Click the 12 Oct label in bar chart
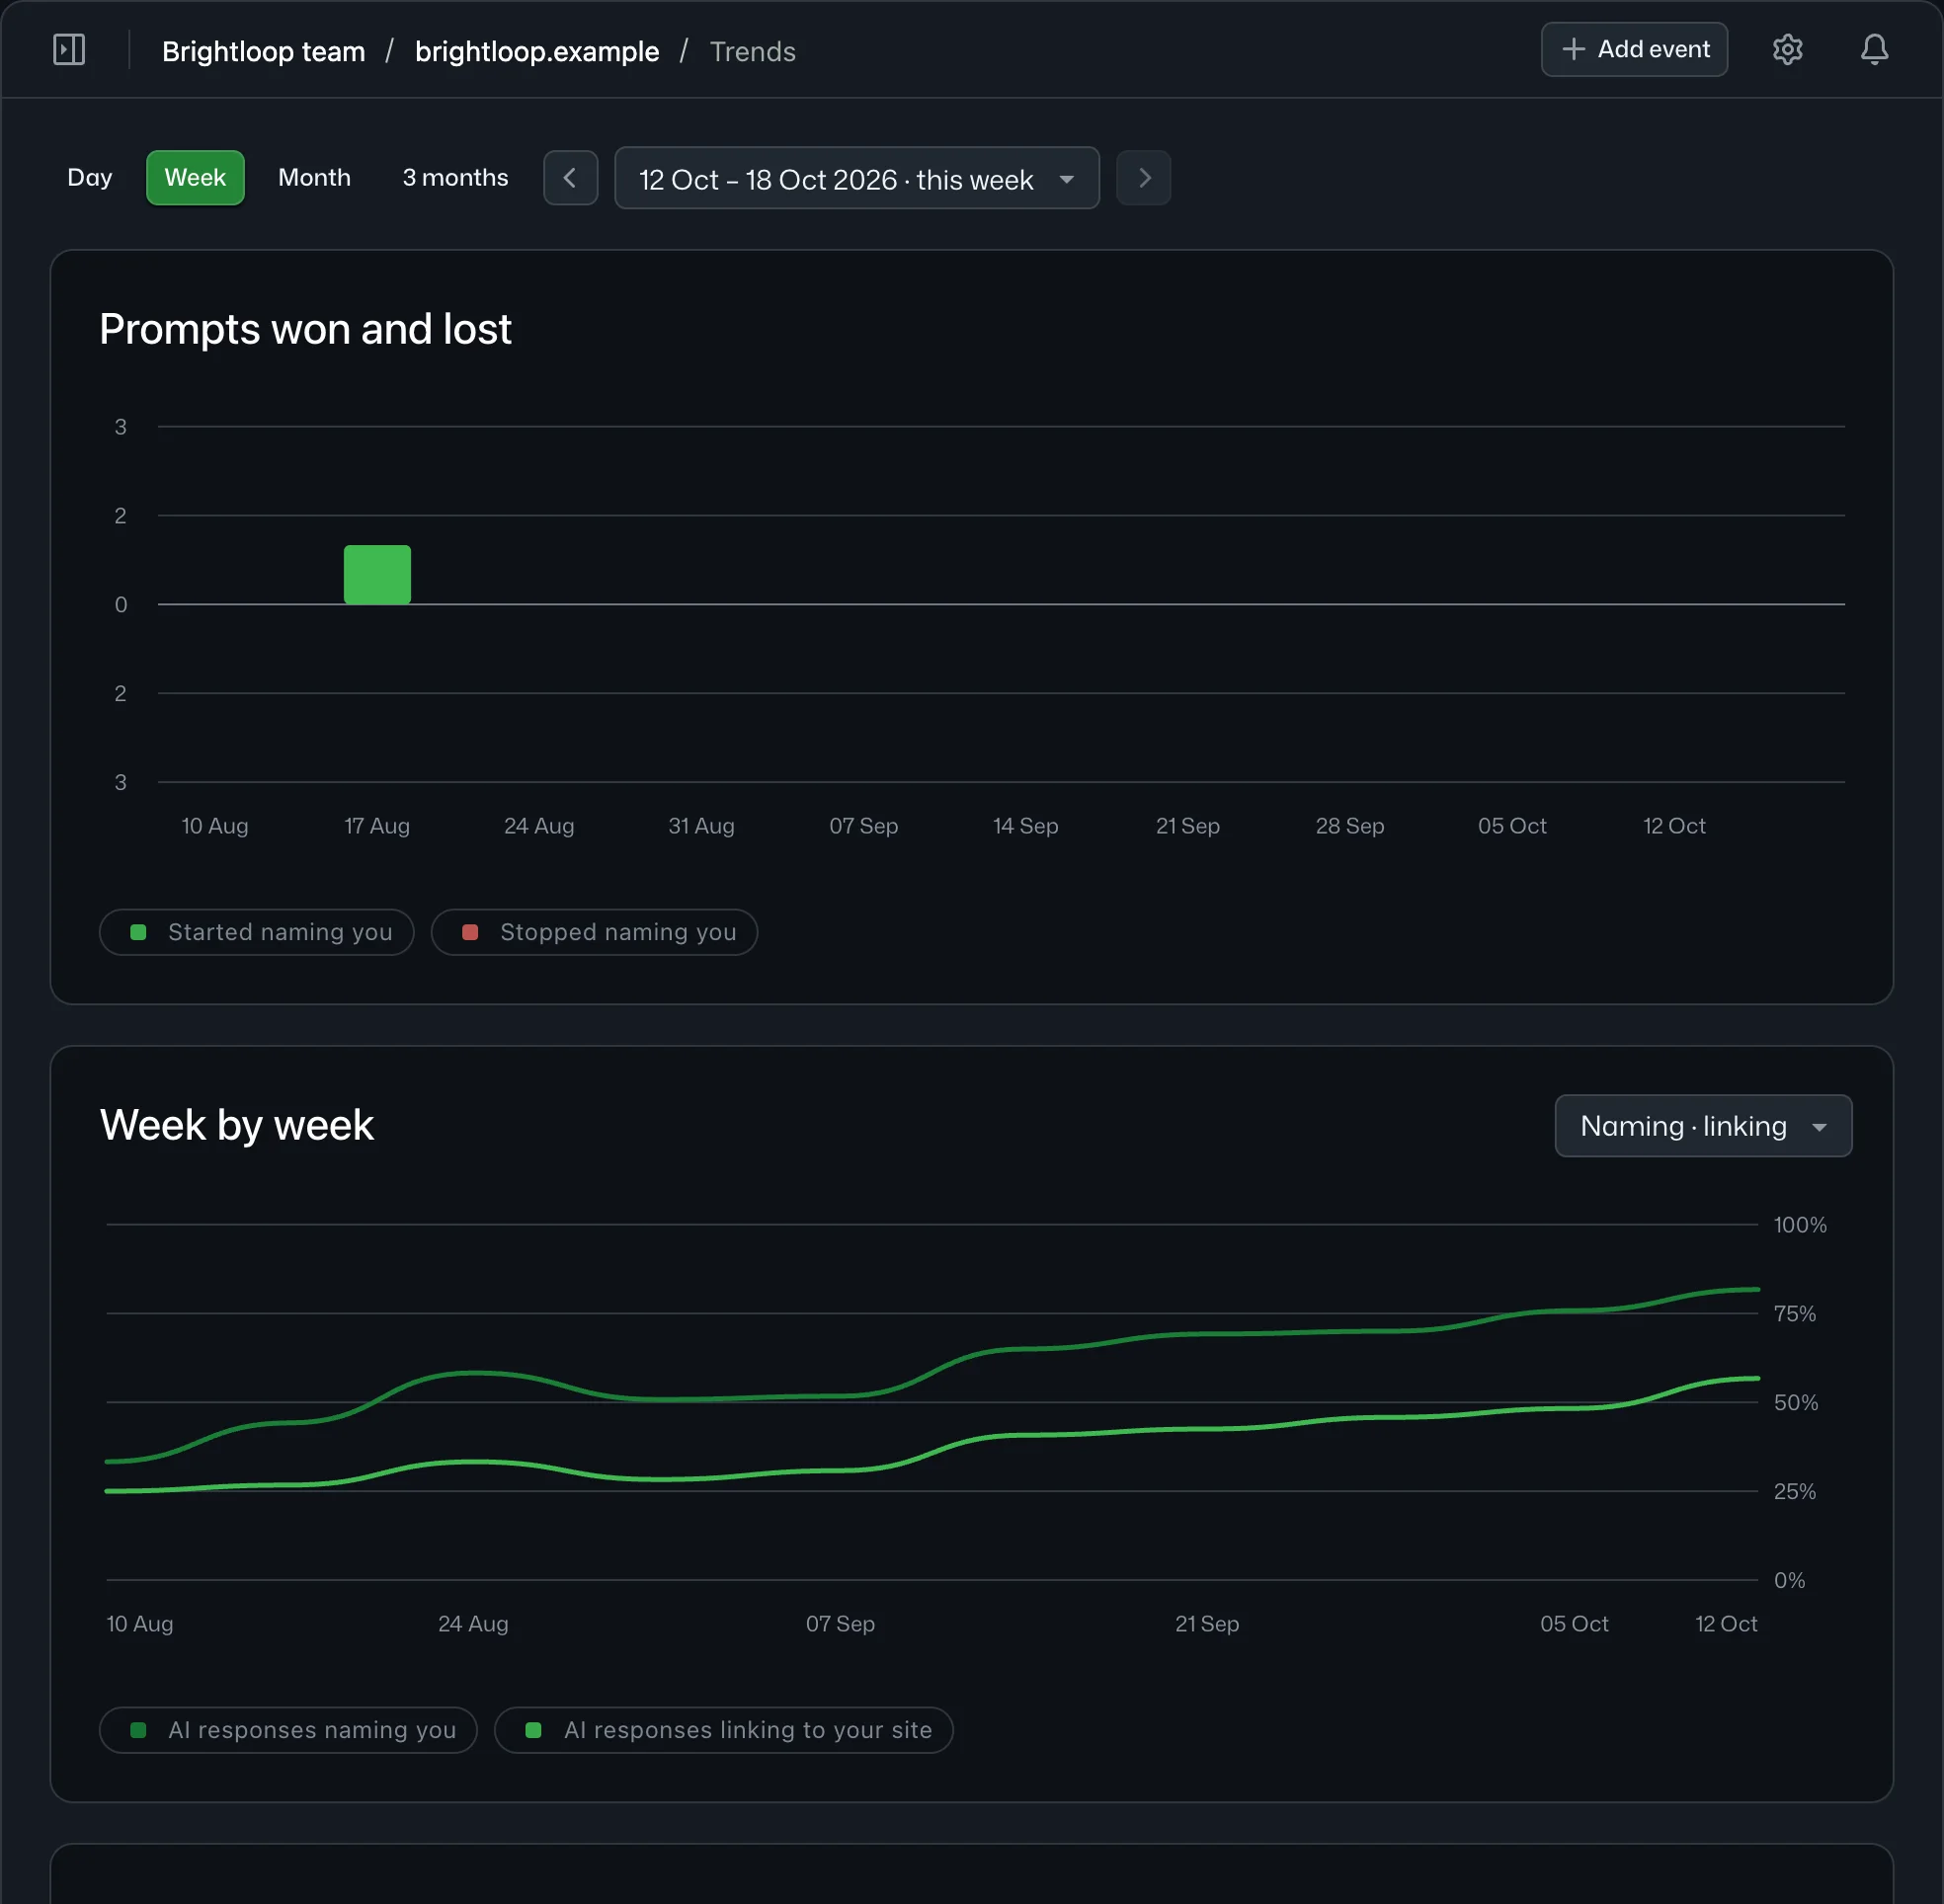 [1674, 826]
